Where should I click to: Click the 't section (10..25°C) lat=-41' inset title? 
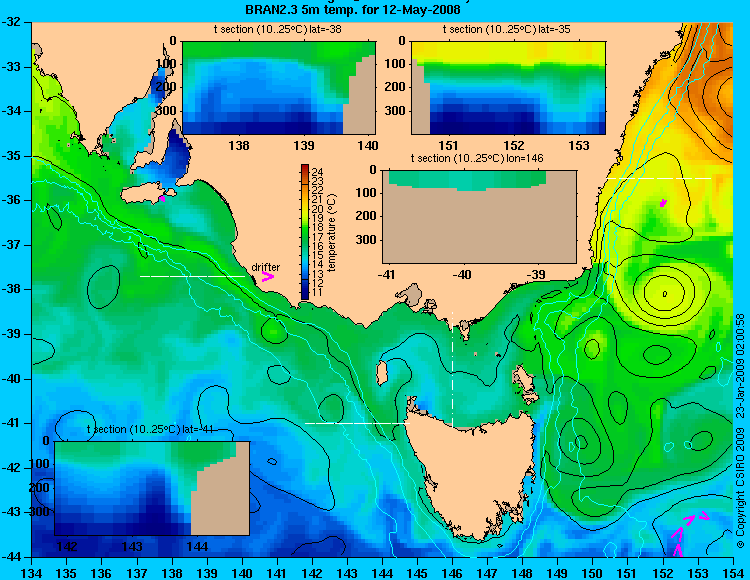(150, 429)
